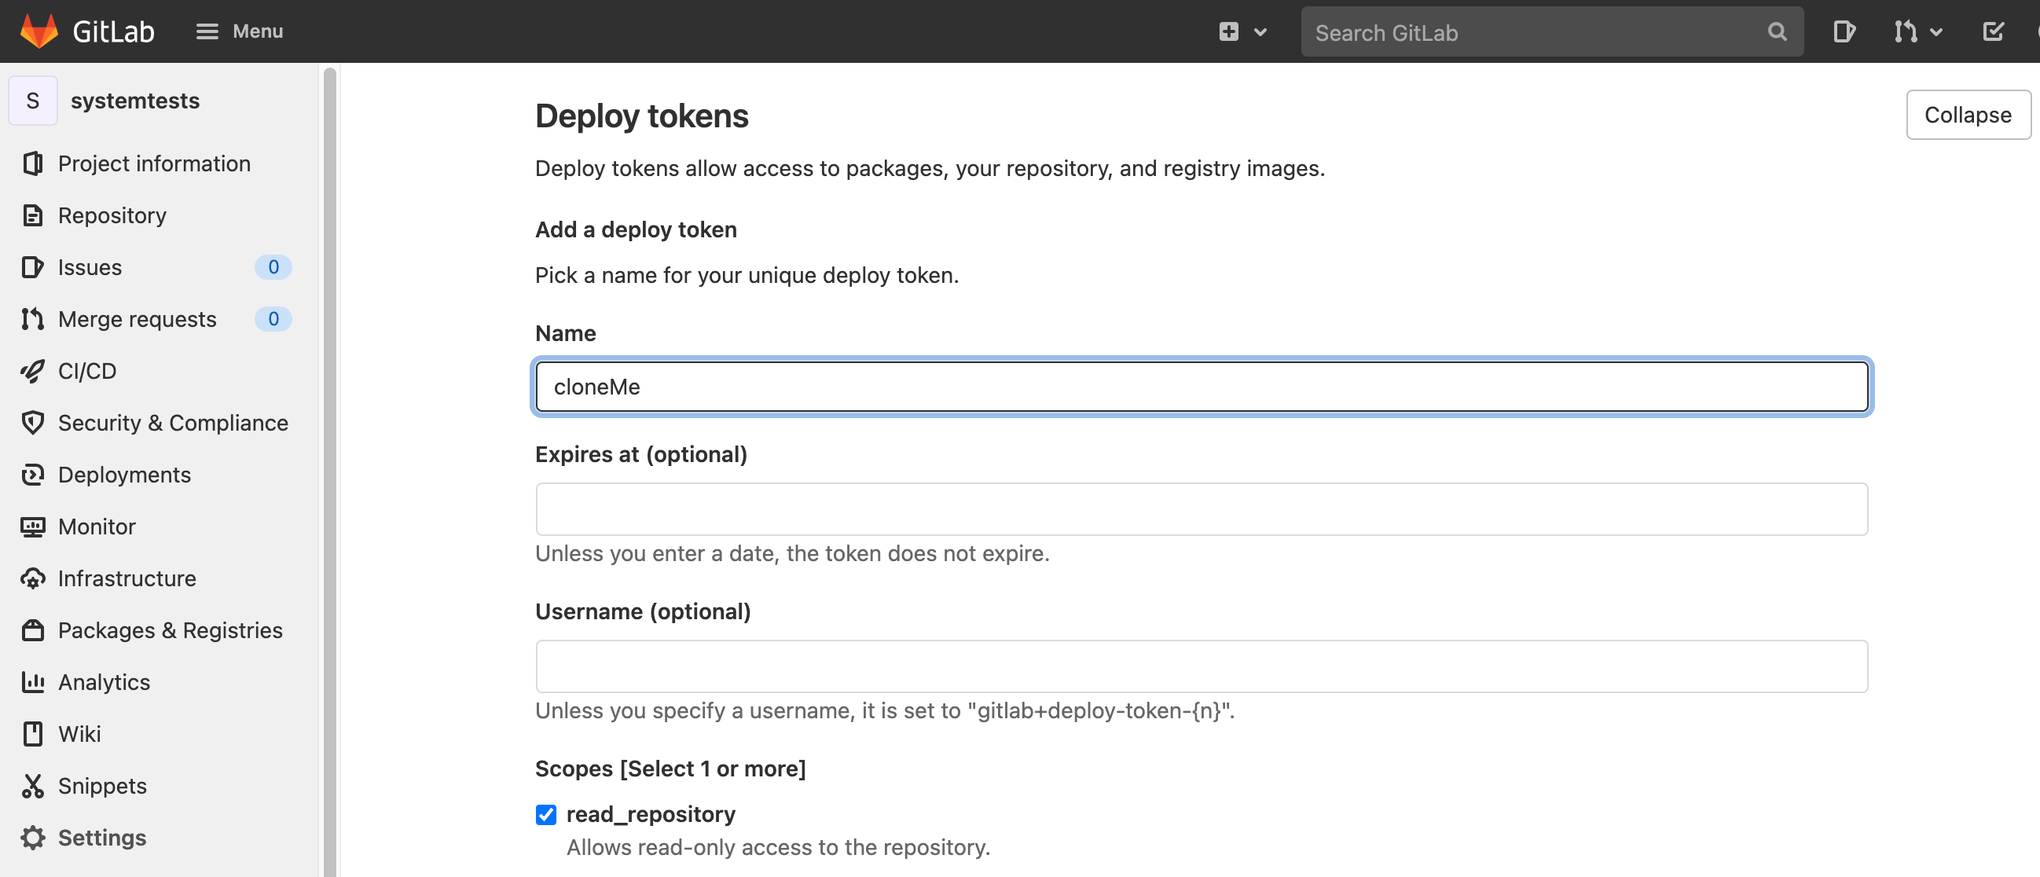Focus the Username optional field
Viewport: 2040px width, 877px height.
tap(1201, 667)
